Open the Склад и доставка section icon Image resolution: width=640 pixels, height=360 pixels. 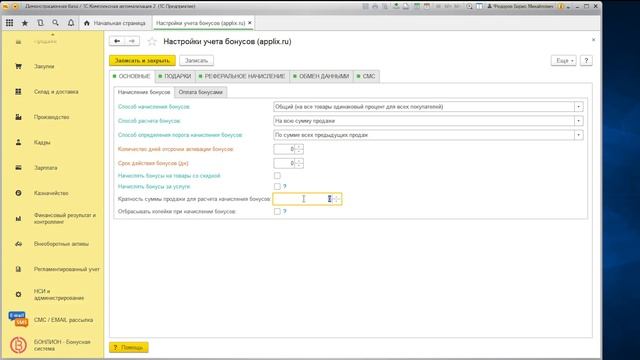[x=18, y=91]
